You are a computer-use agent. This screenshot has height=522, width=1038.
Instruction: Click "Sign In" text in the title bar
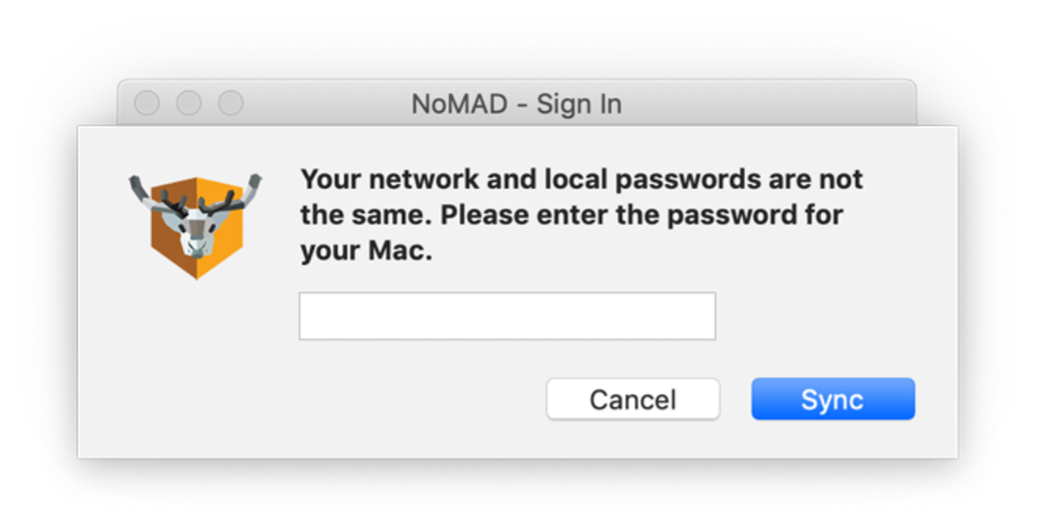click(579, 104)
